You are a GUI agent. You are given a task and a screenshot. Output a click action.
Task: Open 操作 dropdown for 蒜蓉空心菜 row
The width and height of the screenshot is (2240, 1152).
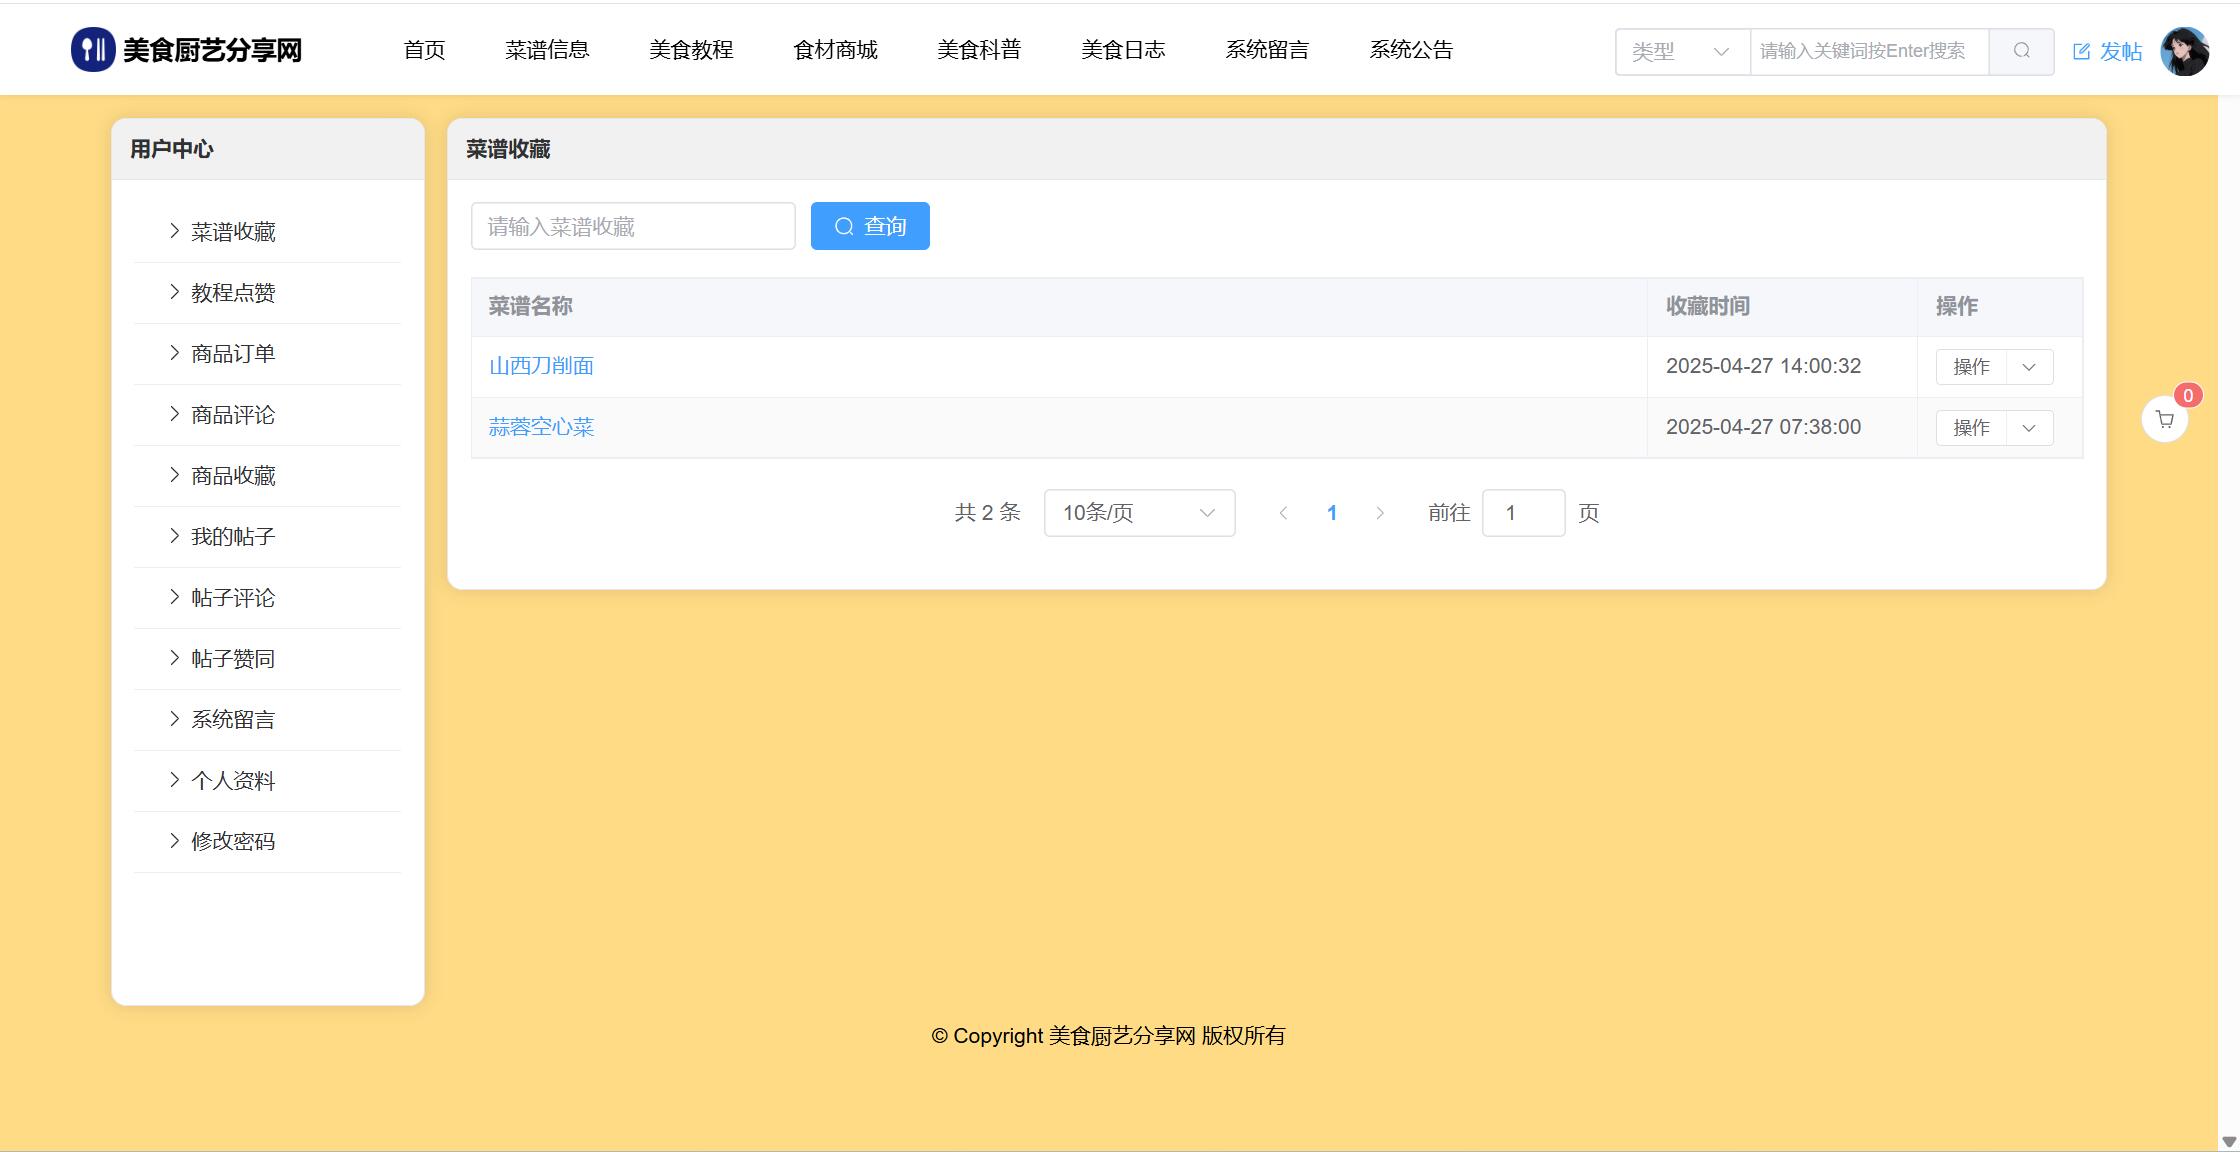pos(2029,428)
